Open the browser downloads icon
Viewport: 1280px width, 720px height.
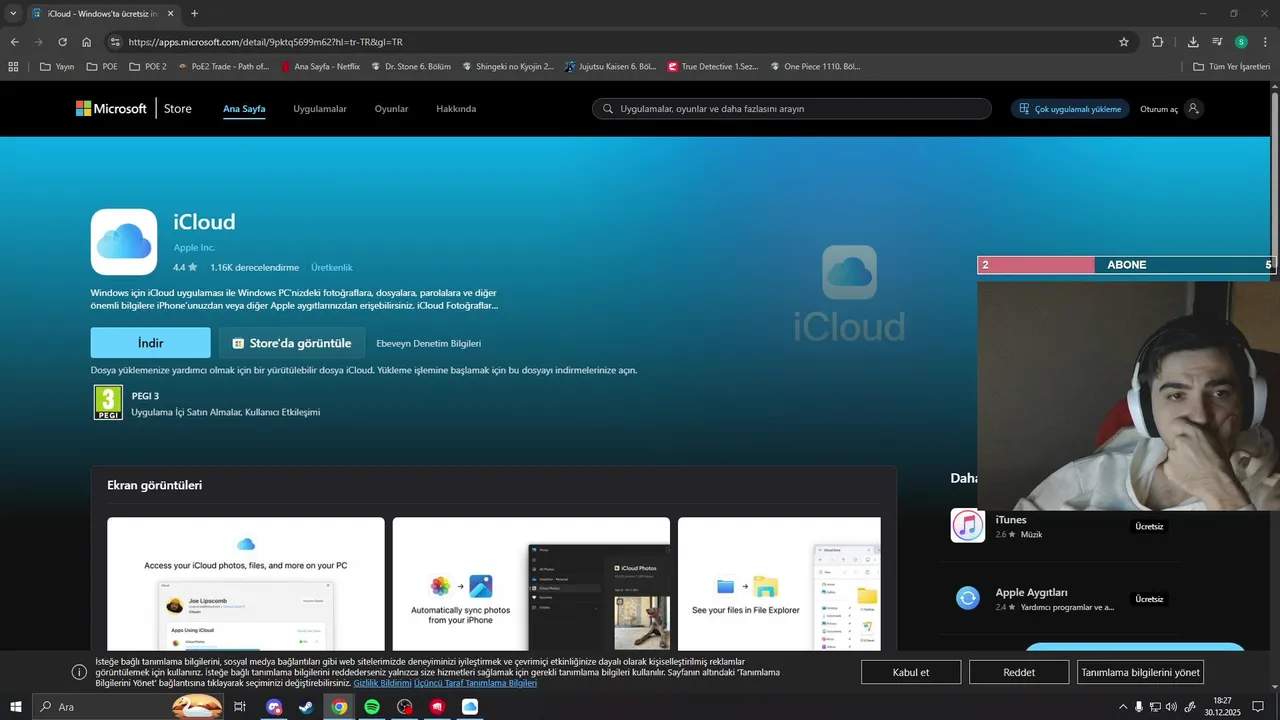click(x=1193, y=42)
